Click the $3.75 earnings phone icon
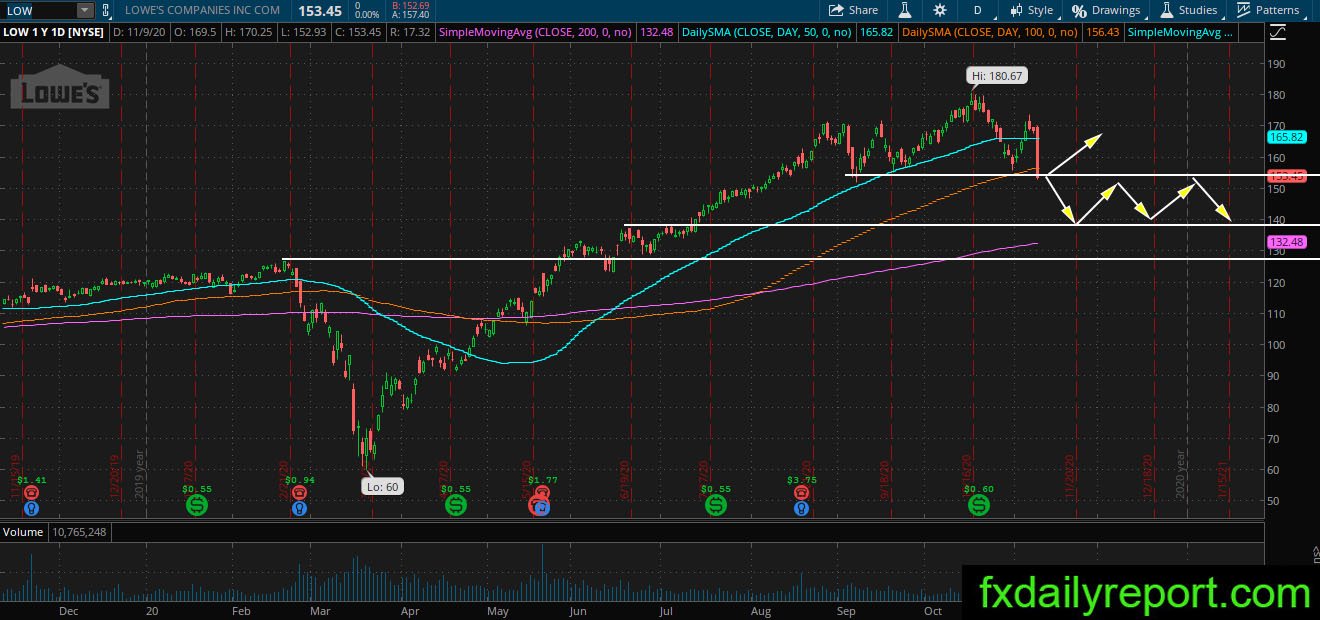 [800, 493]
